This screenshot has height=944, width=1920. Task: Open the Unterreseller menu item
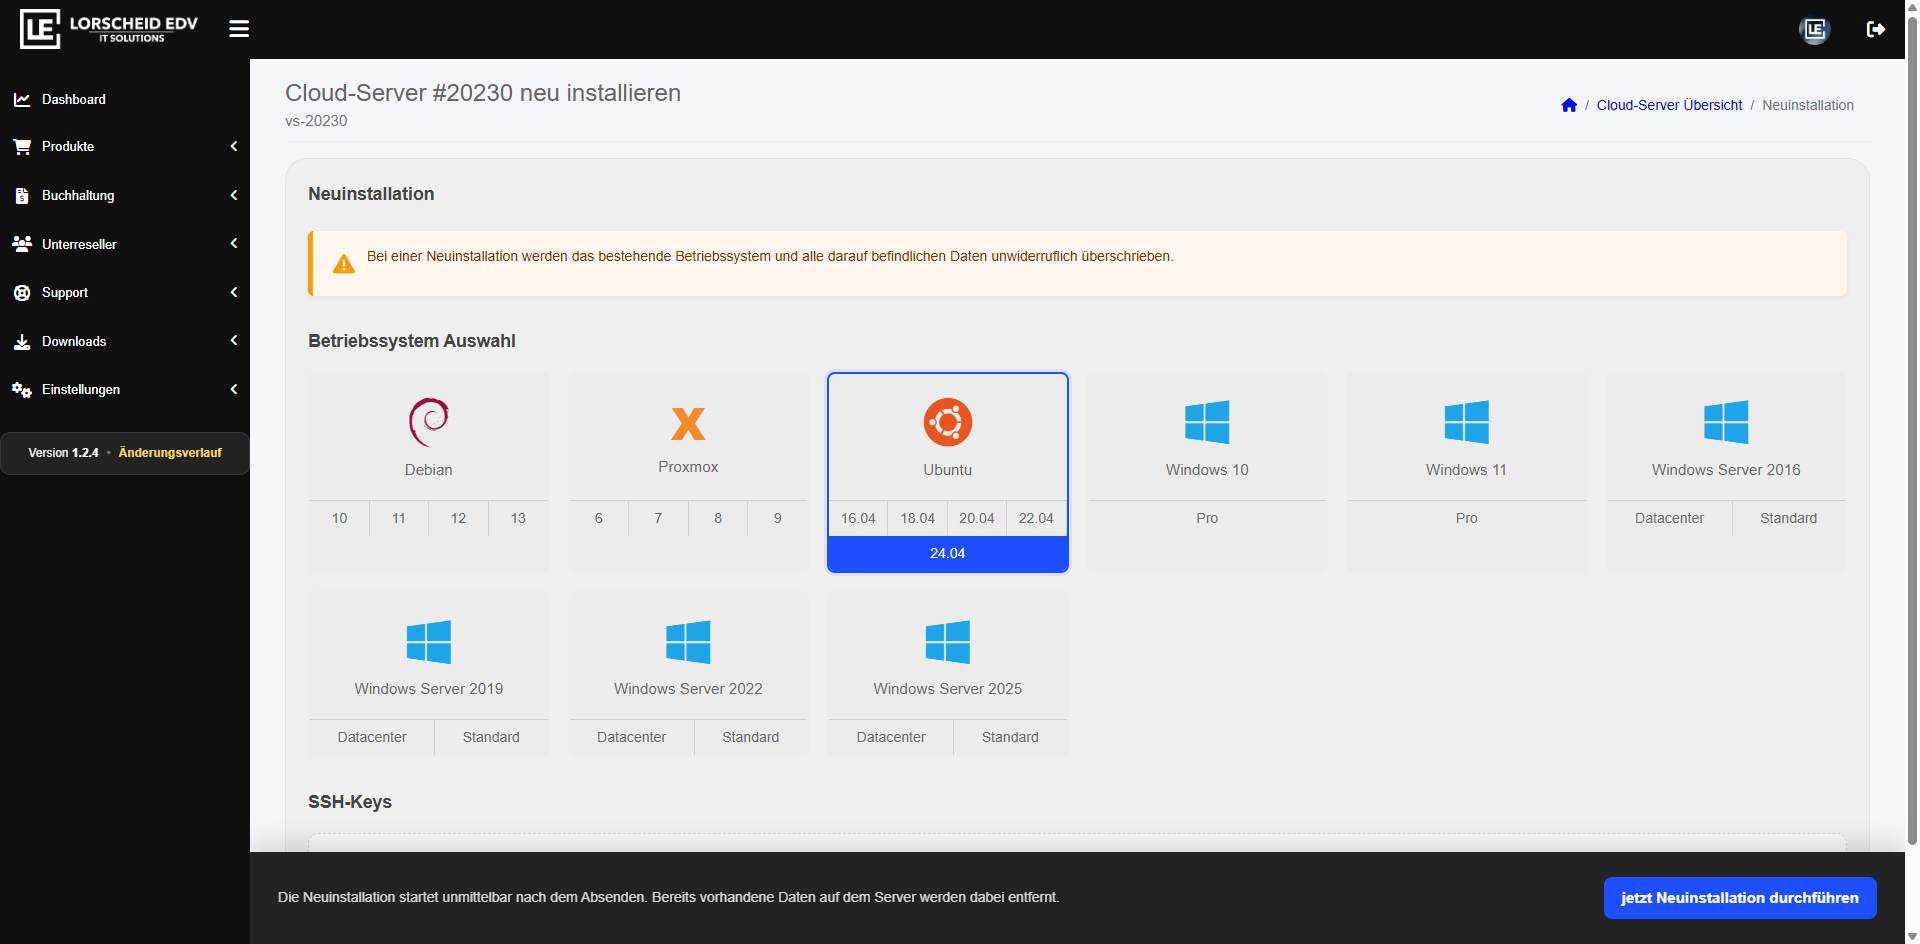click(x=125, y=244)
